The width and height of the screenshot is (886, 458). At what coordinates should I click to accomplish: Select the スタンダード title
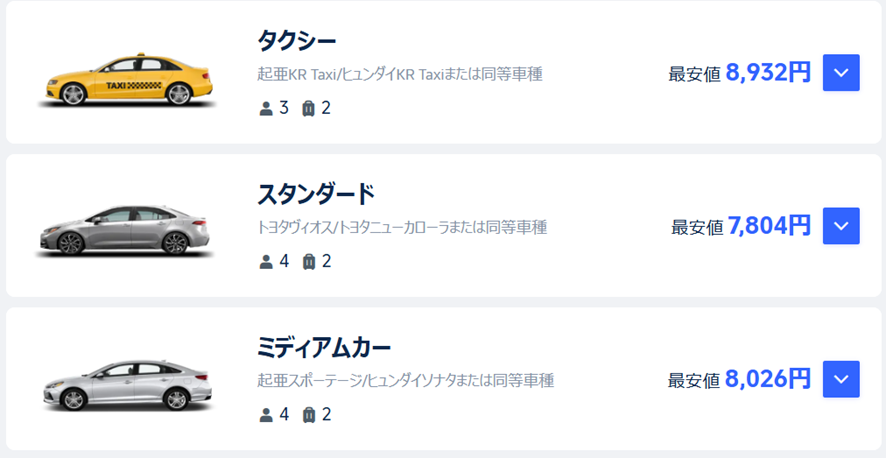[x=316, y=194]
